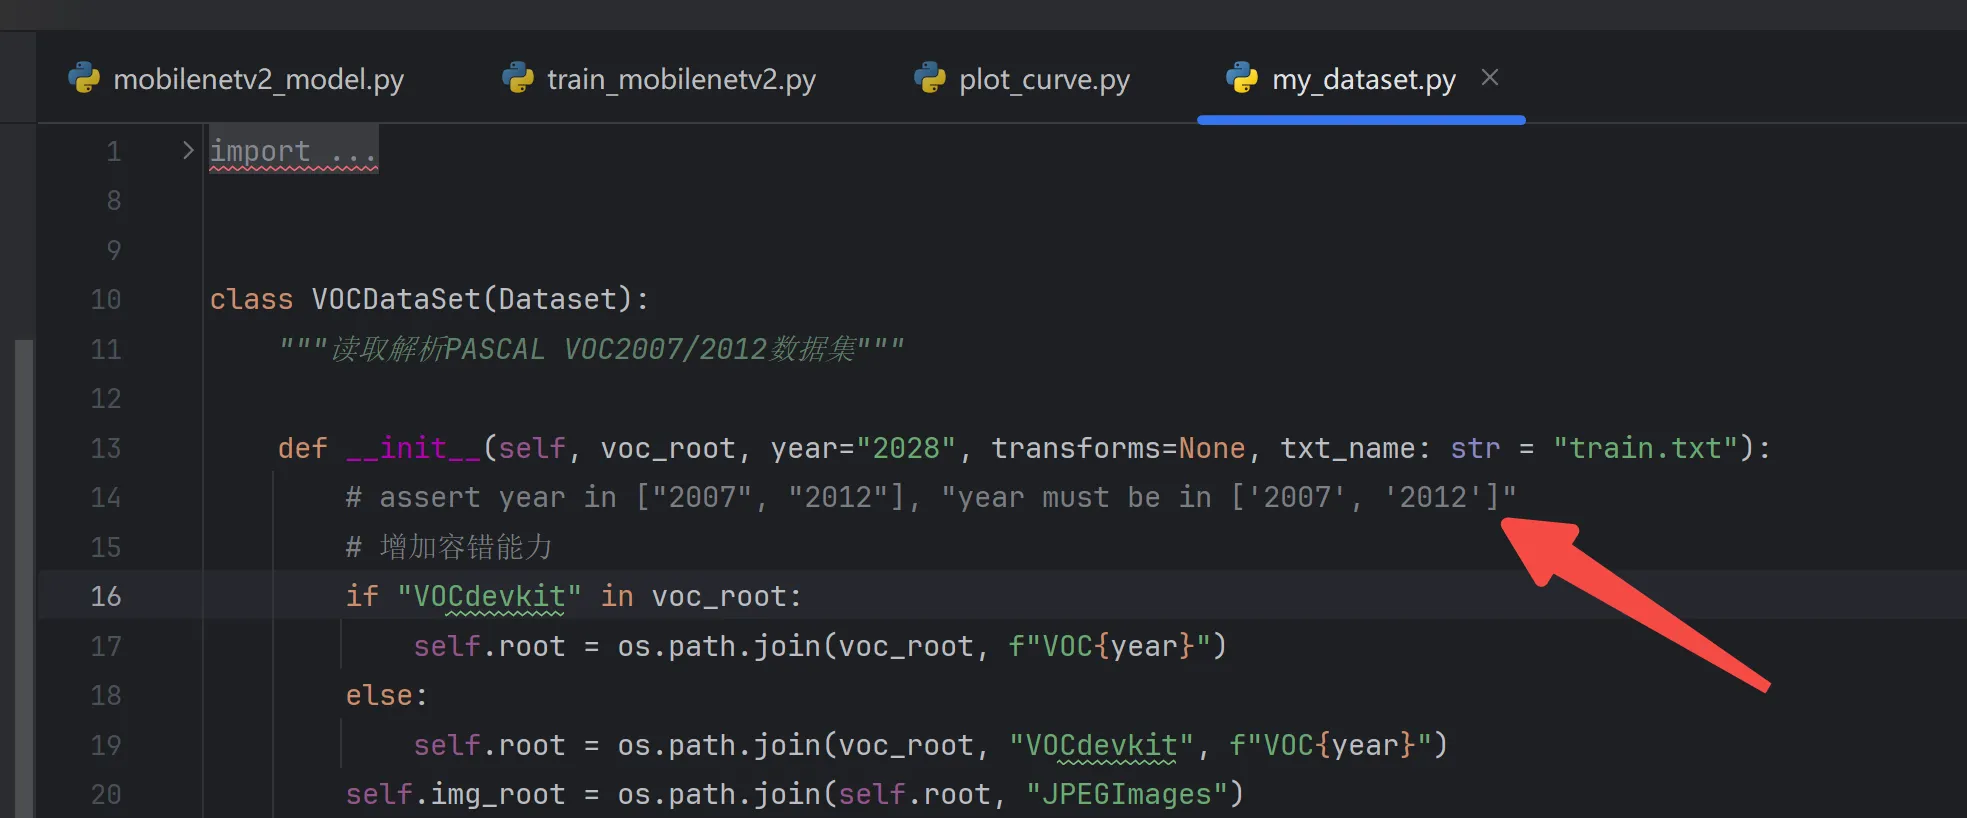The height and width of the screenshot is (818, 1967).
Task: Open the train_mobilenetv2.py tab
Action: (x=660, y=79)
